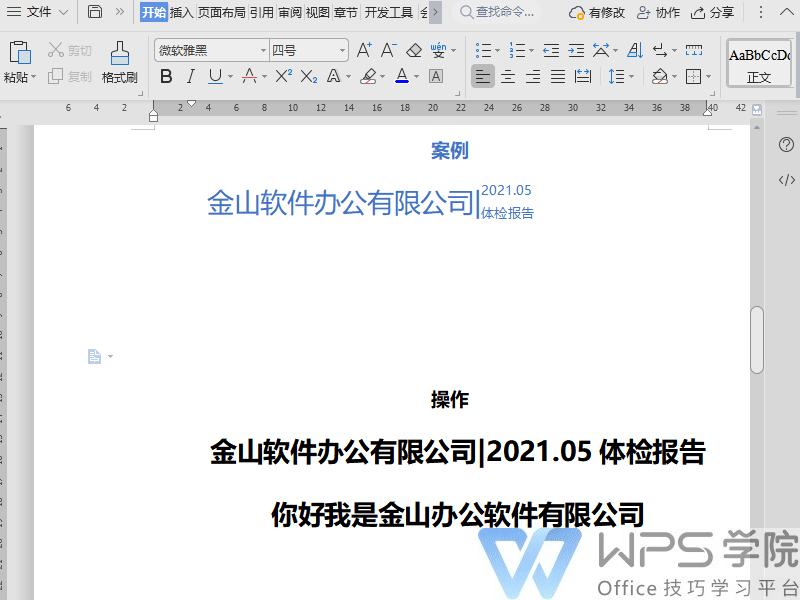Apply strikethrough text icon
Screen dimensions: 800x600
(x=249, y=77)
